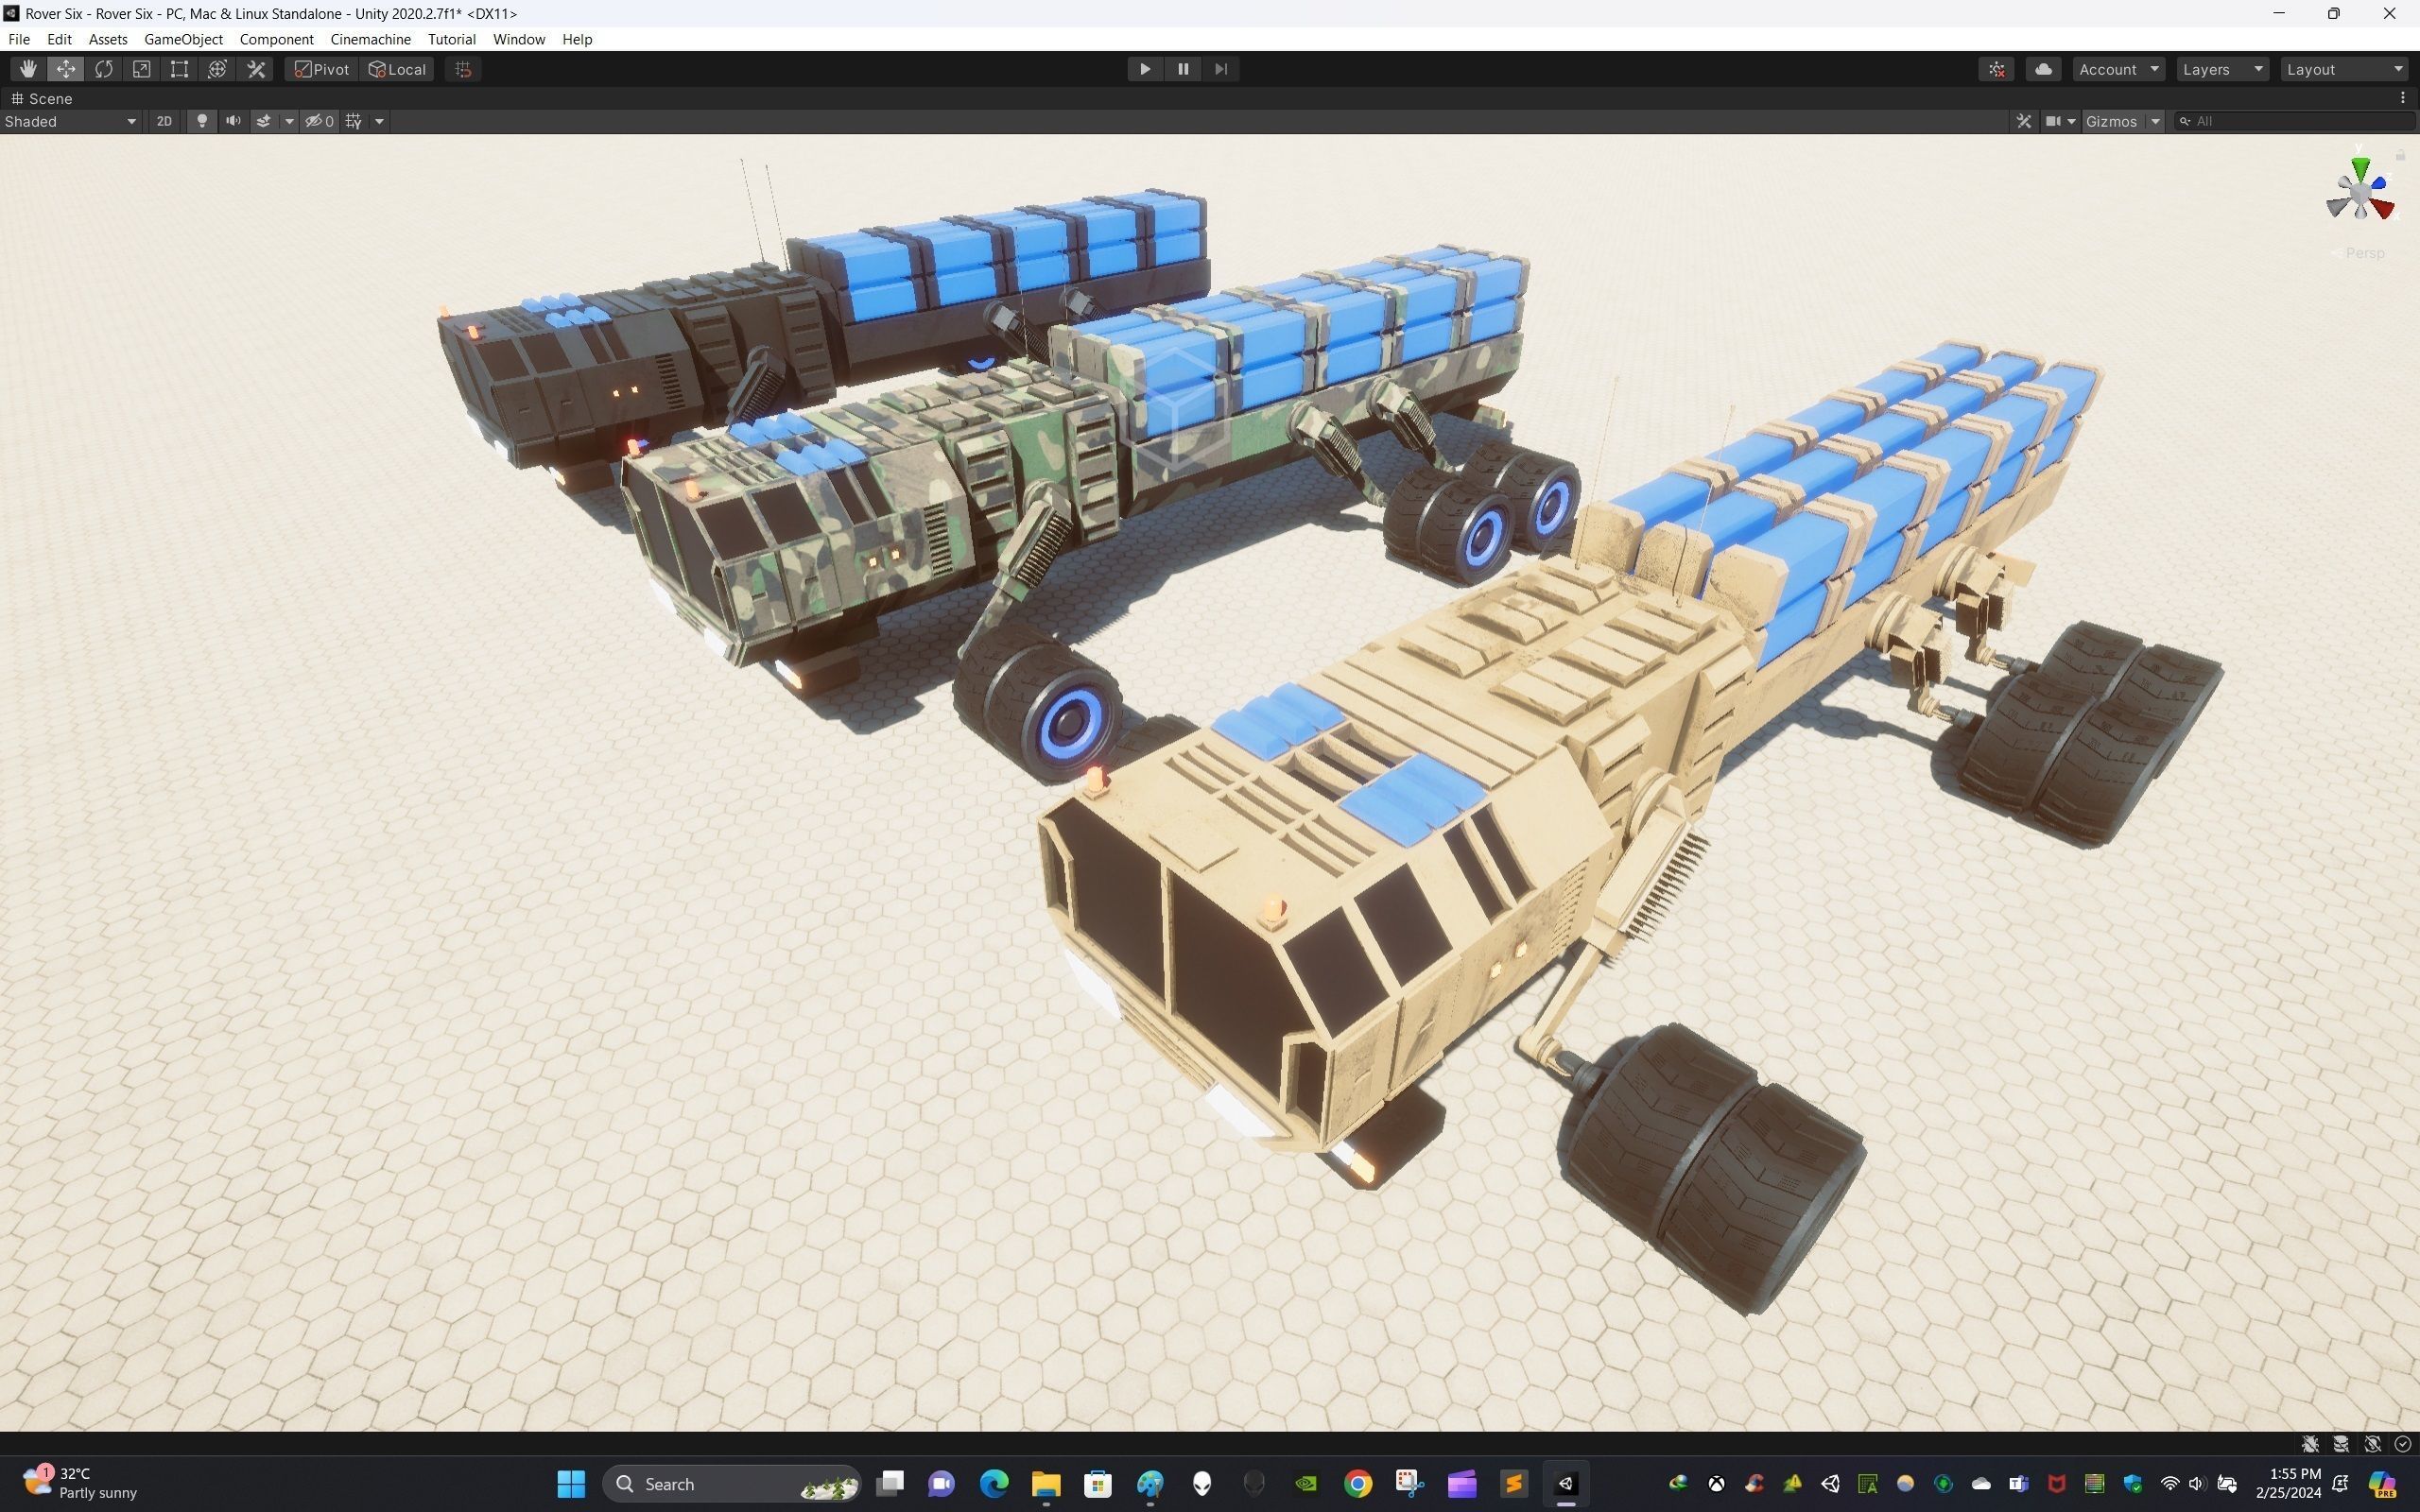This screenshot has width=2420, height=1512.
Task: Click the scene search field
Action: coord(2295,121)
